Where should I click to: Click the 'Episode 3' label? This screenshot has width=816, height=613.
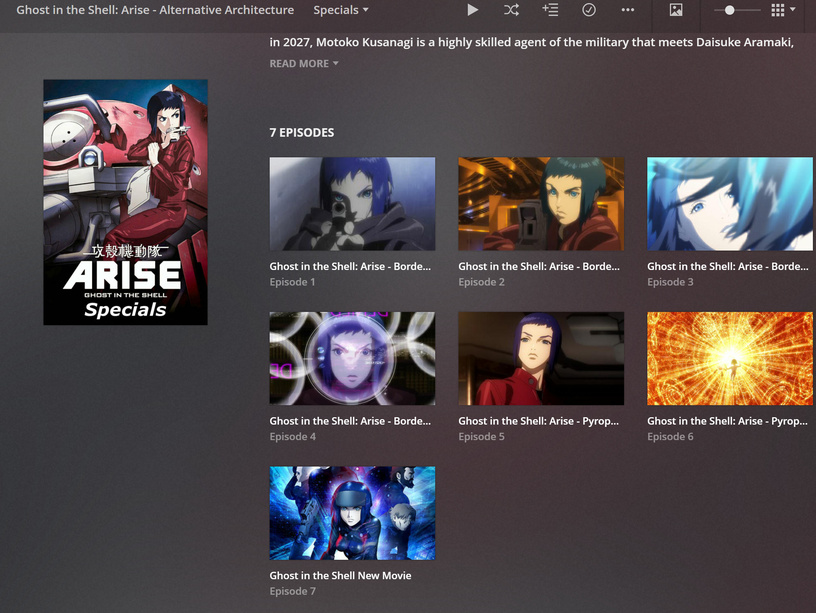(x=670, y=282)
